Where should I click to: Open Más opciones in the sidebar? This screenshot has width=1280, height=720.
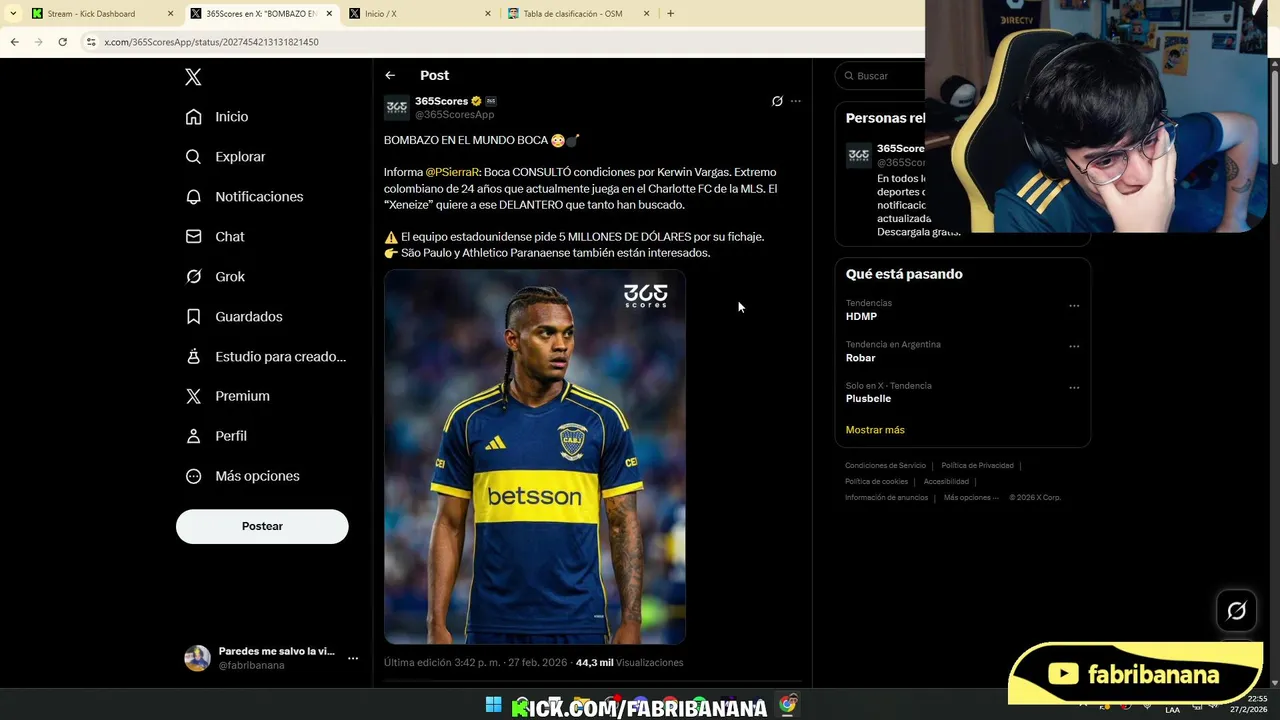point(243,476)
